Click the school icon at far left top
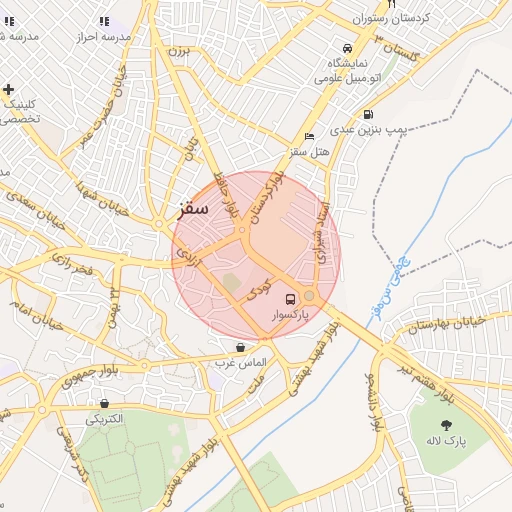The height and width of the screenshot is (512, 512). coord(9,21)
